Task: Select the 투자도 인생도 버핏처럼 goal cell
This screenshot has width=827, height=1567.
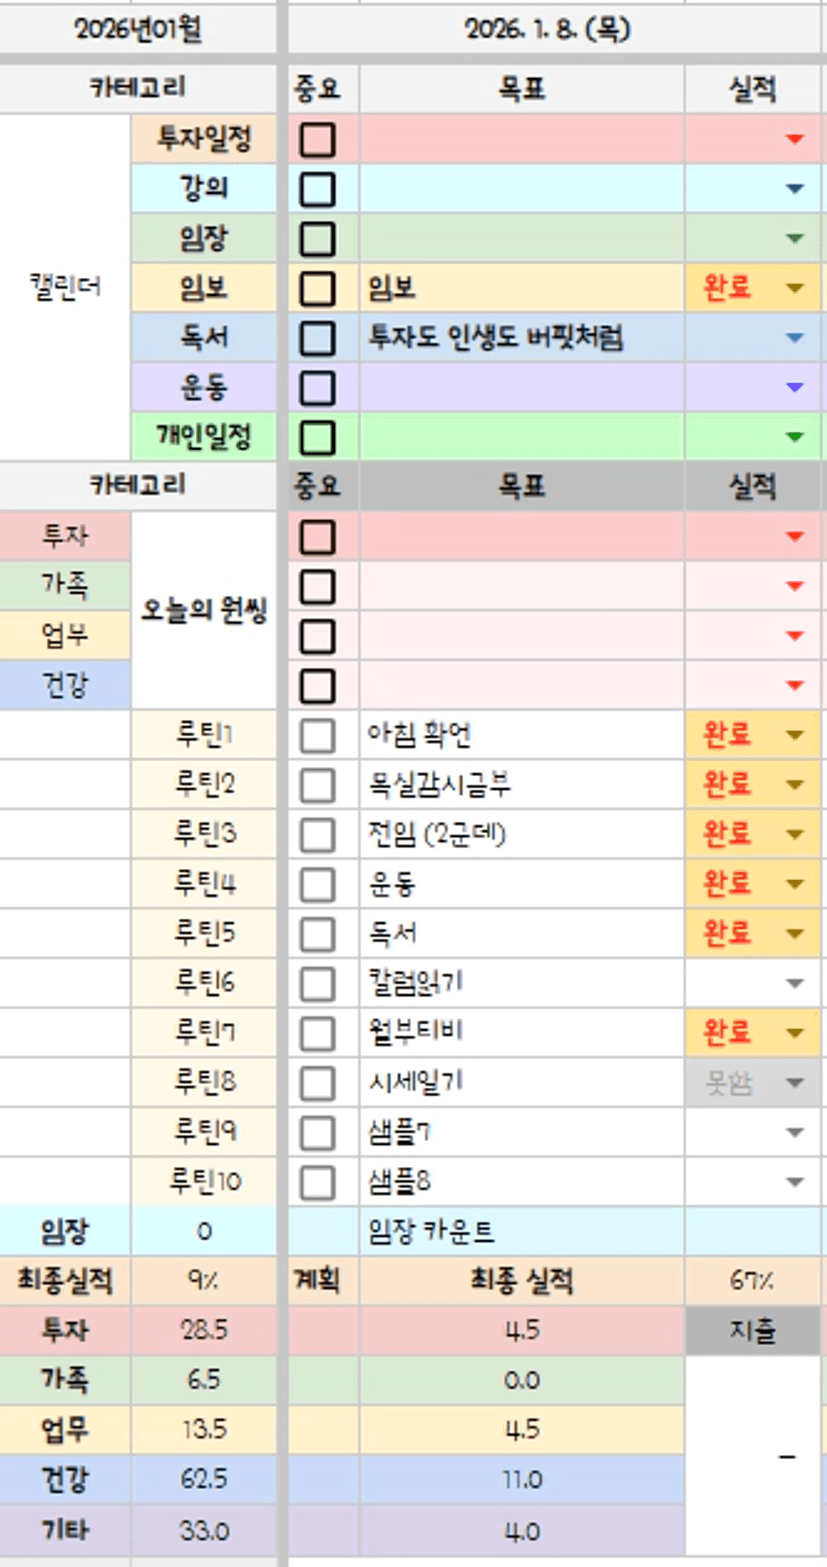Action: click(x=497, y=338)
